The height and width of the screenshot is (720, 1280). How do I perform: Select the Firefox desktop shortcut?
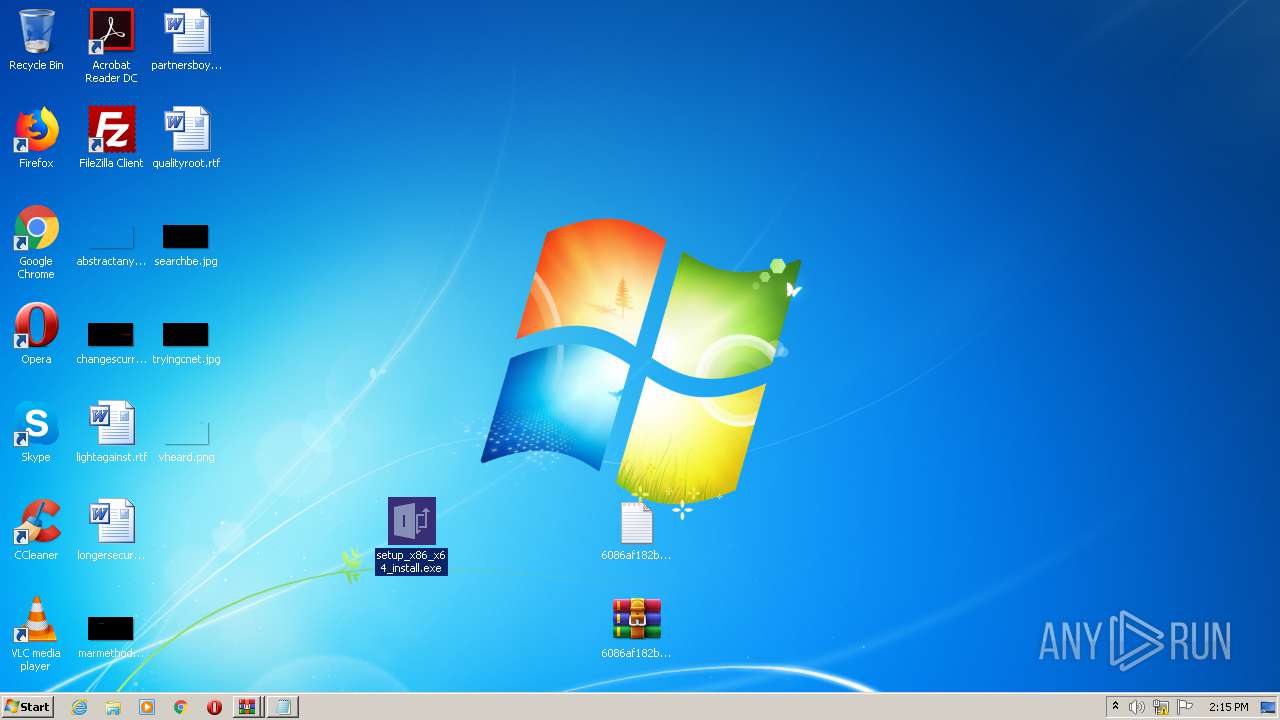(36, 138)
